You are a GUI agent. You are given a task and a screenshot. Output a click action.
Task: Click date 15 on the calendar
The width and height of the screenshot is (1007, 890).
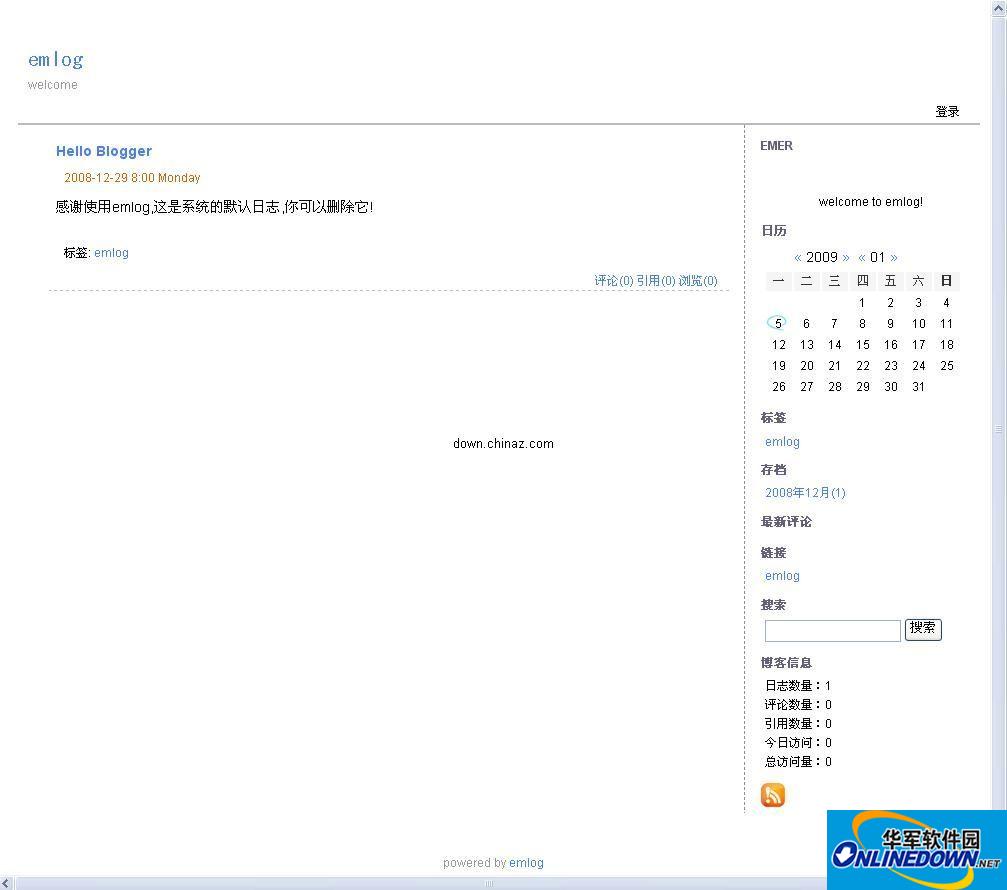[862, 344]
